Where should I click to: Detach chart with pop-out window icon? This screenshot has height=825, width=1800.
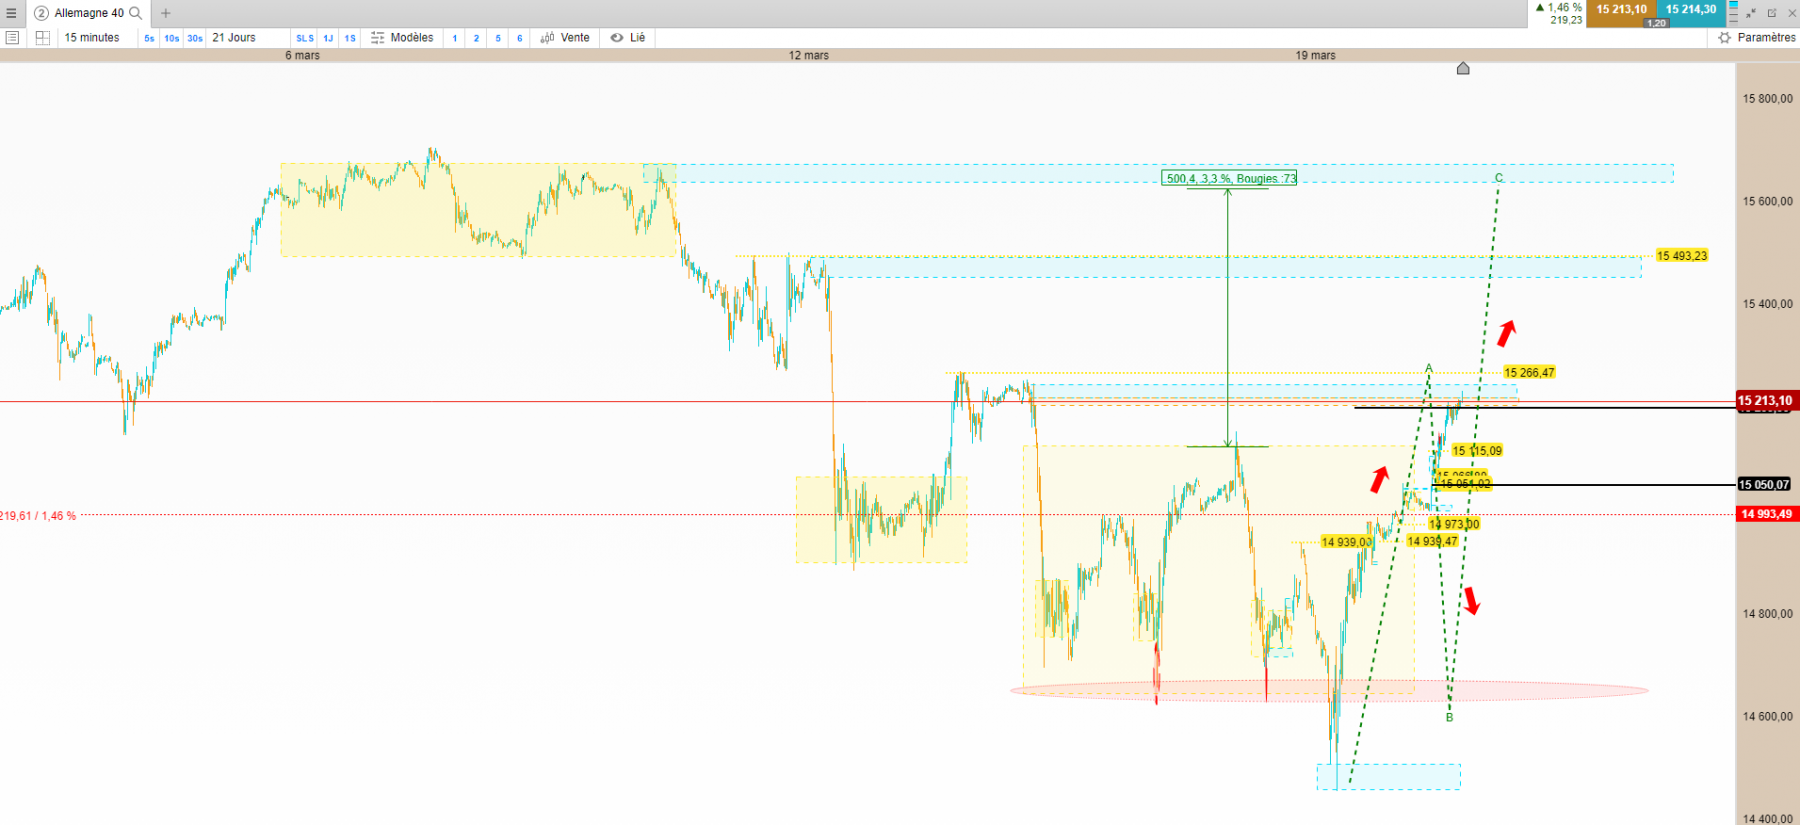1771,13
